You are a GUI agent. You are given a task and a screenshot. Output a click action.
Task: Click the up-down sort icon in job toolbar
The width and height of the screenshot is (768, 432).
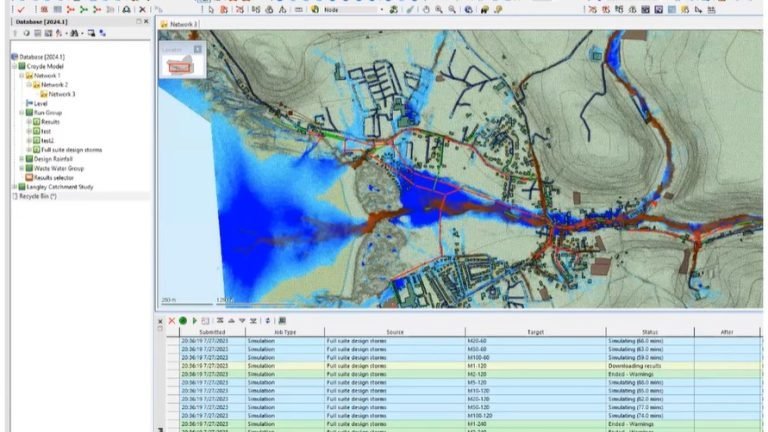coord(267,321)
